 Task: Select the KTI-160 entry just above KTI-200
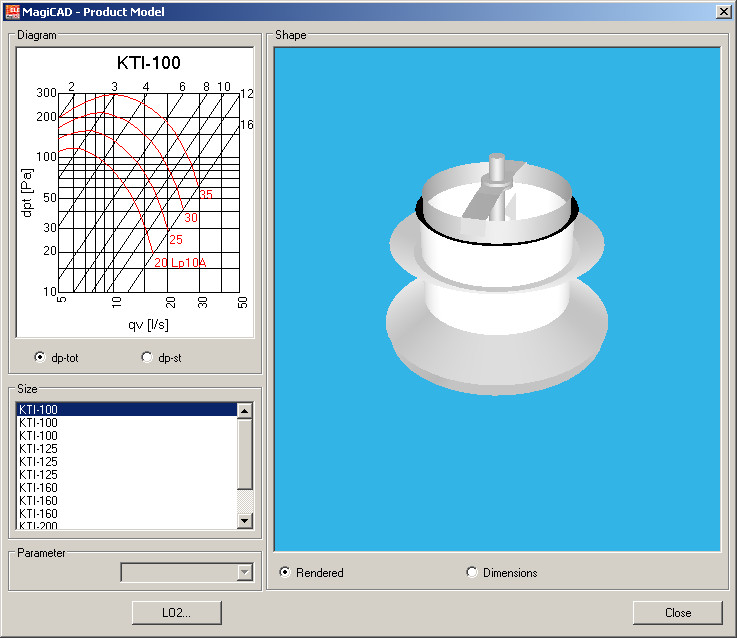point(126,513)
